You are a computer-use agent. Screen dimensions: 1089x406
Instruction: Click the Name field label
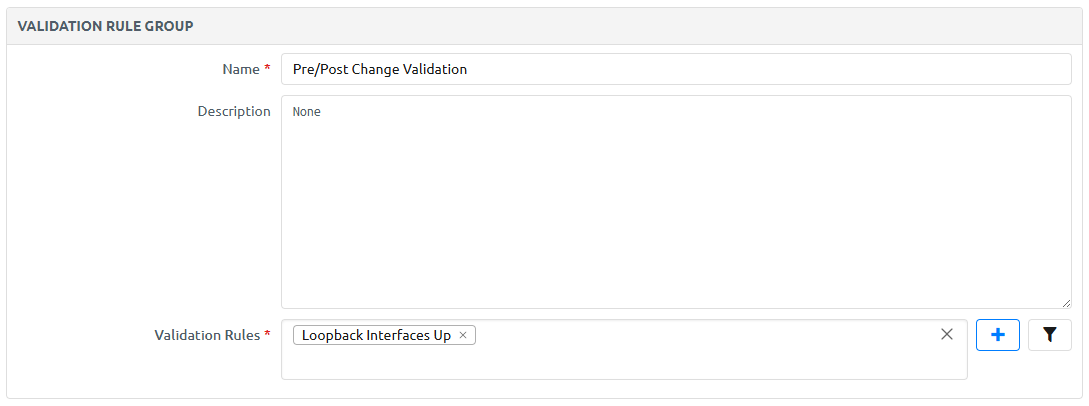(x=240, y=70)
